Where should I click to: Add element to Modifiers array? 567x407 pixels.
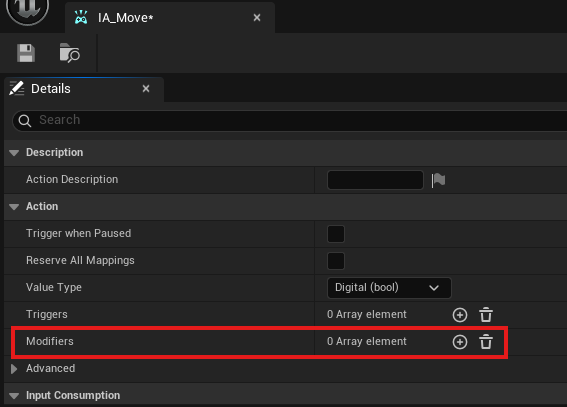point(460,342)
